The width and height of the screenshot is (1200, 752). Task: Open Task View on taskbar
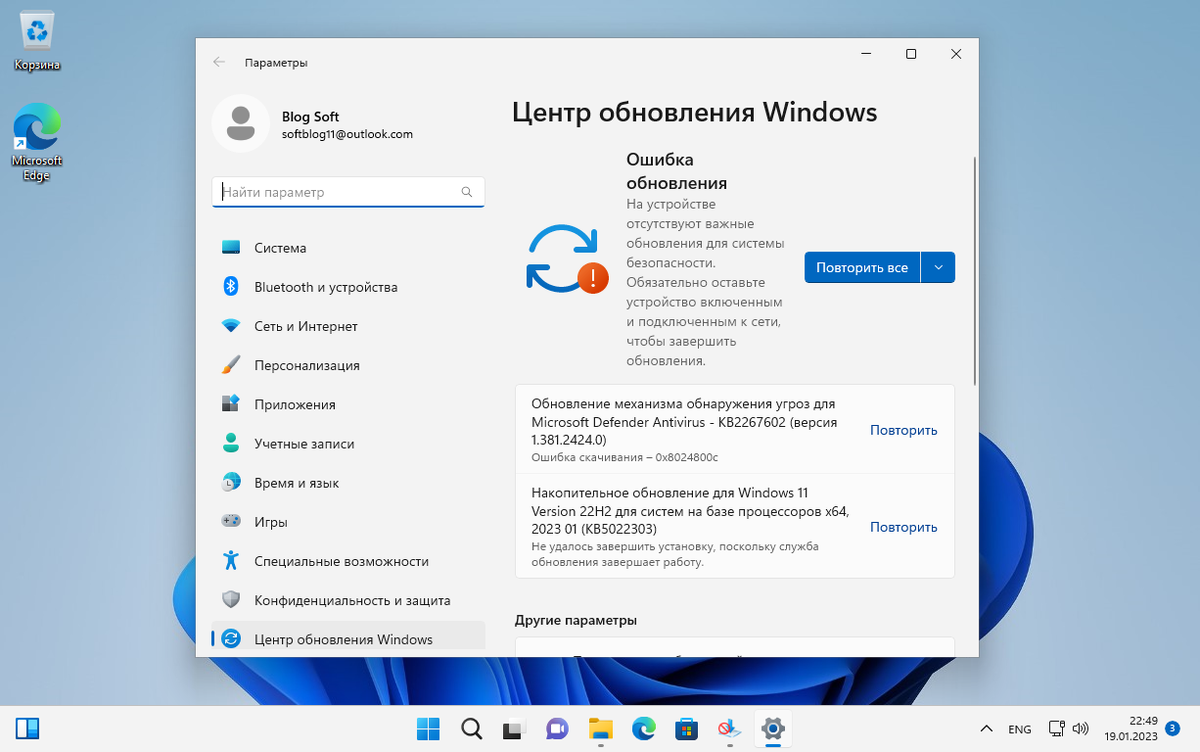tap(514, 728)
